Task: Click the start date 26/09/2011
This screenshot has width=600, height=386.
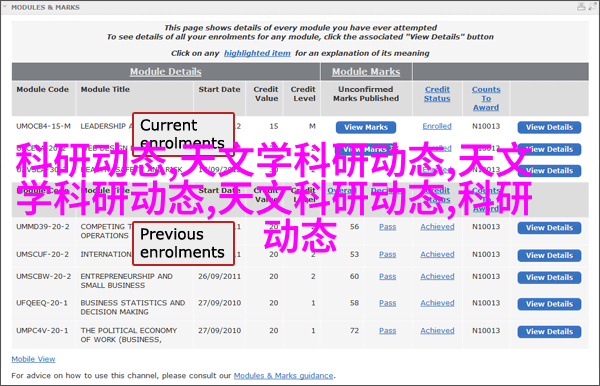Action: click(x=220, y=276)
